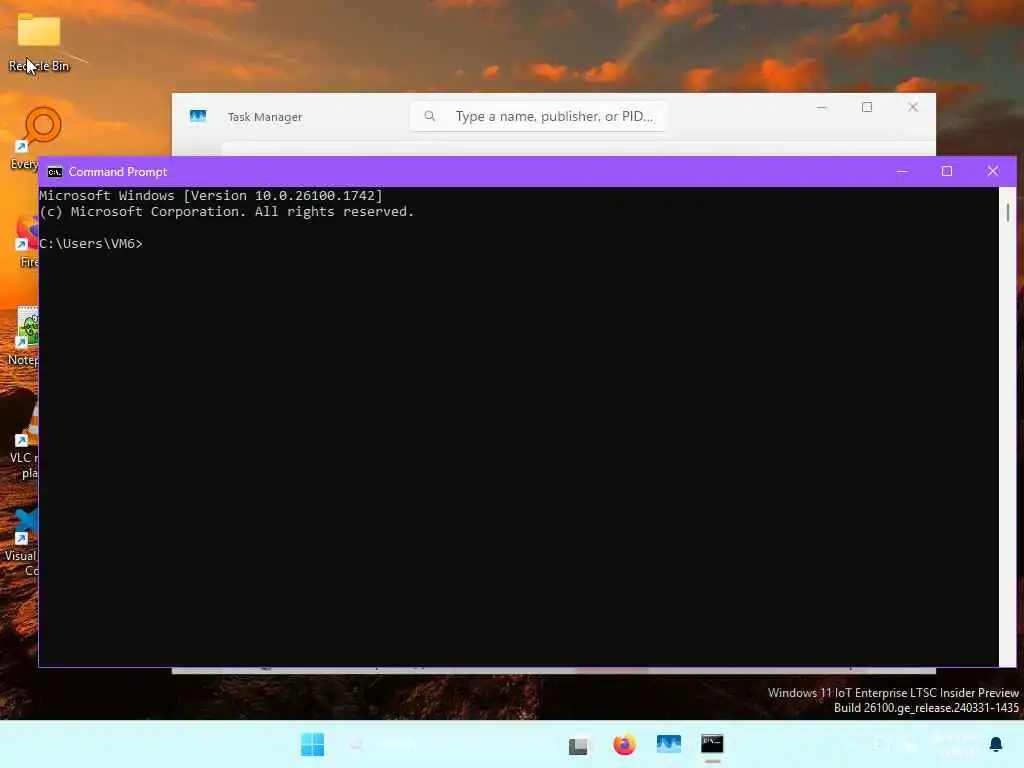The height and width of the screenshot is (768, 1024).
Task: Open the notification bell in system tray
Action: tap(996, 744)
